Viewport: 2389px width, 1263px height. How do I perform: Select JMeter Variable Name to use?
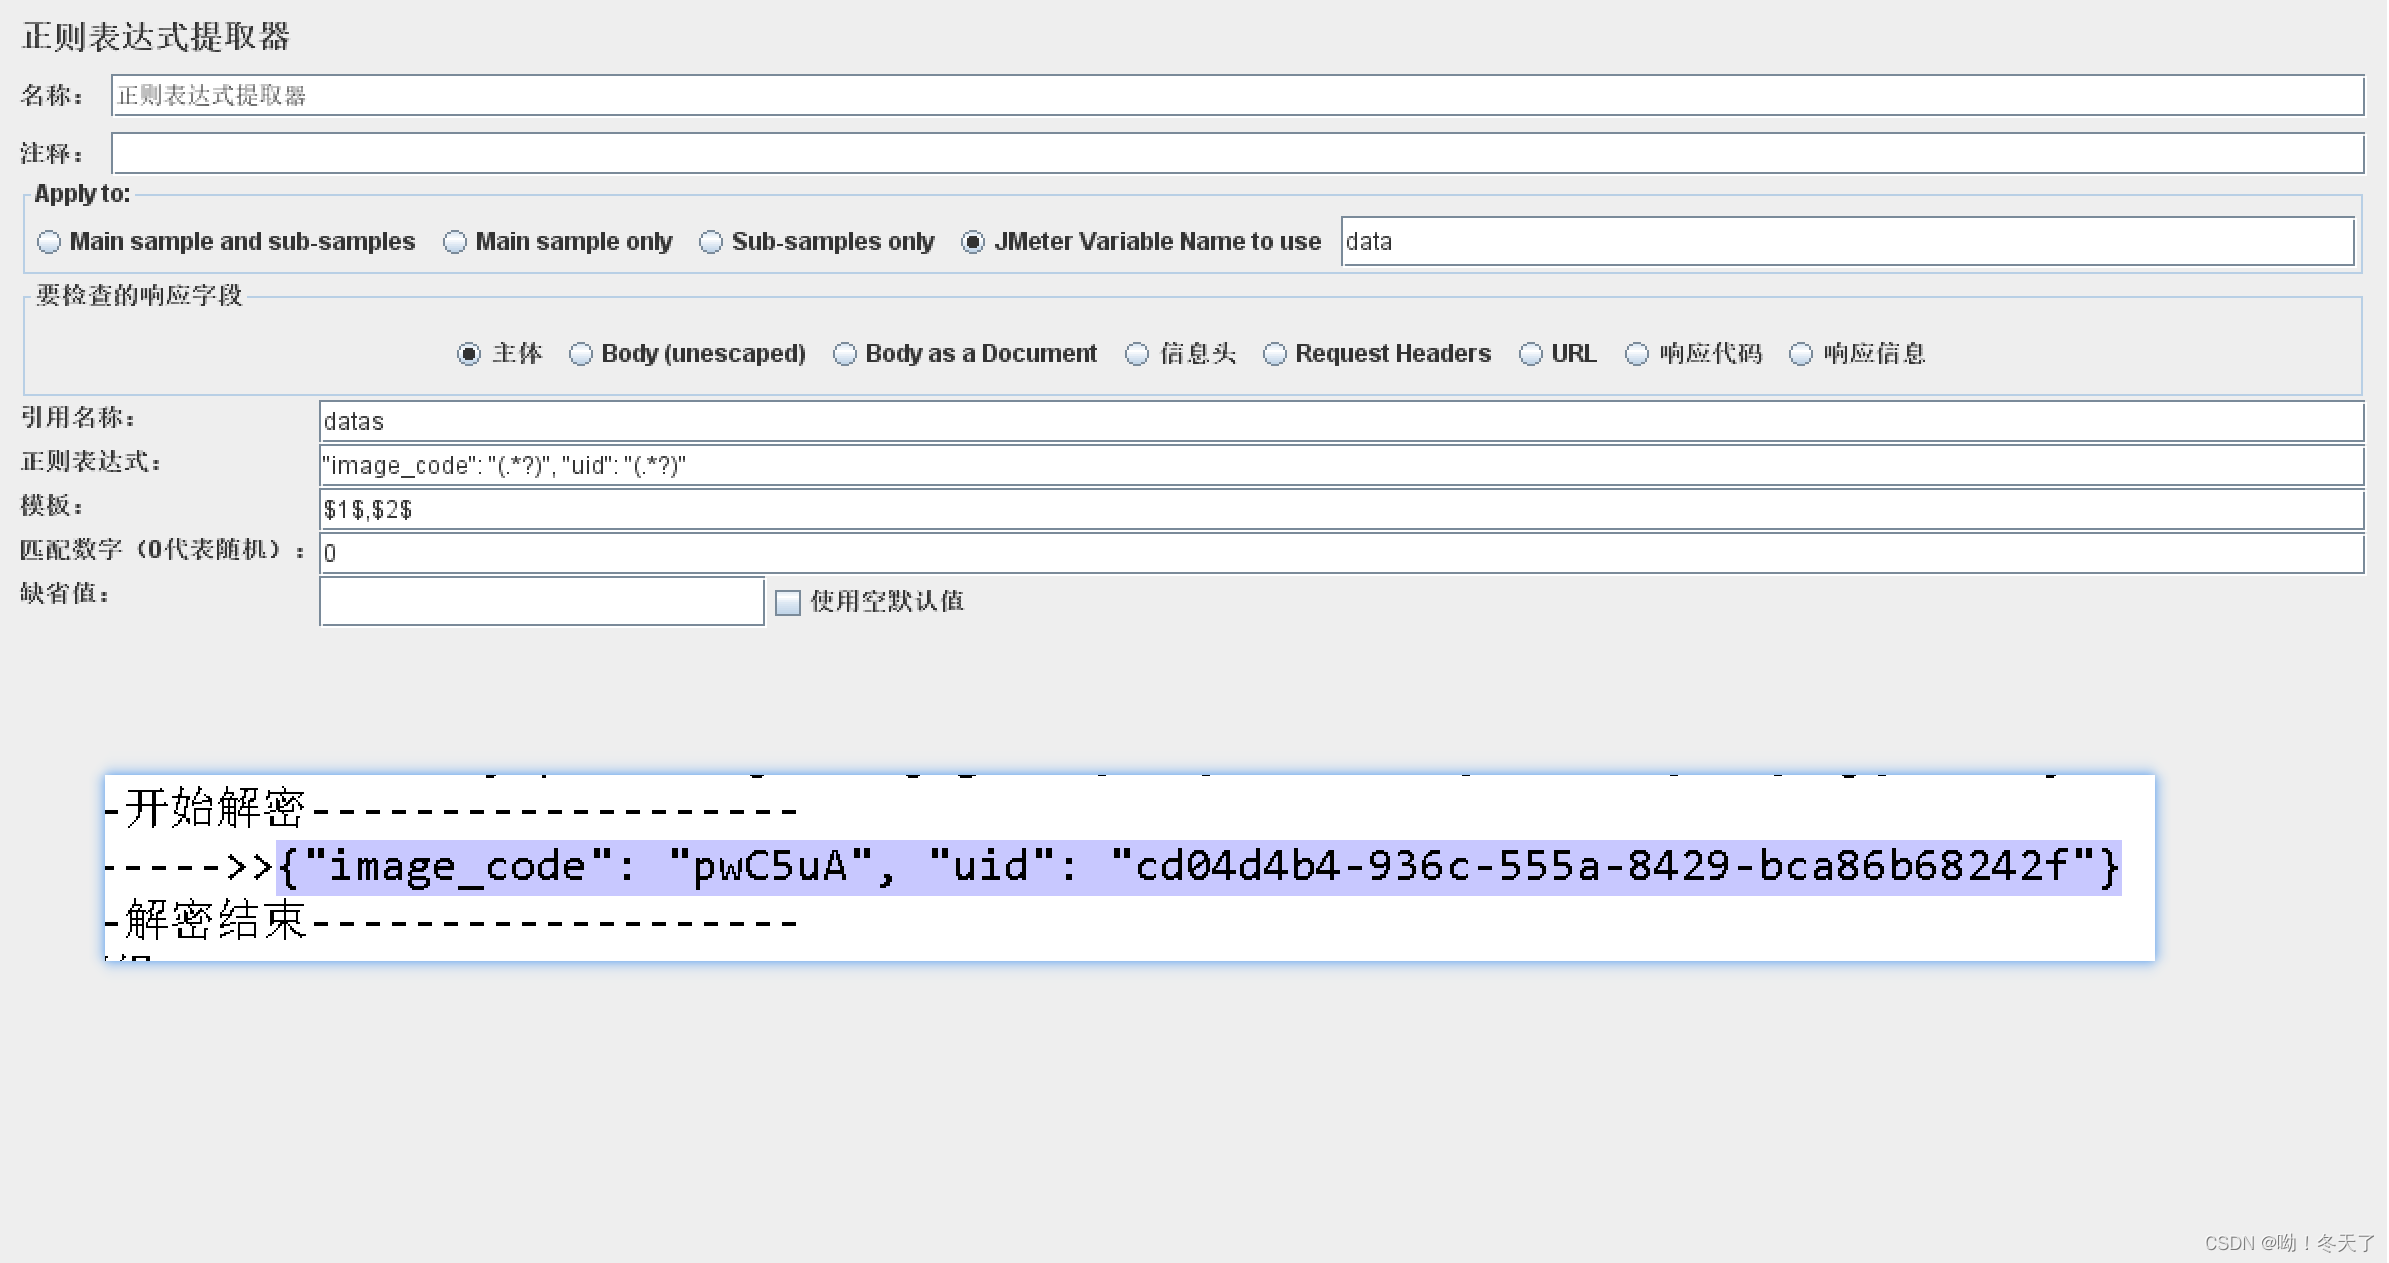[973, 242]
